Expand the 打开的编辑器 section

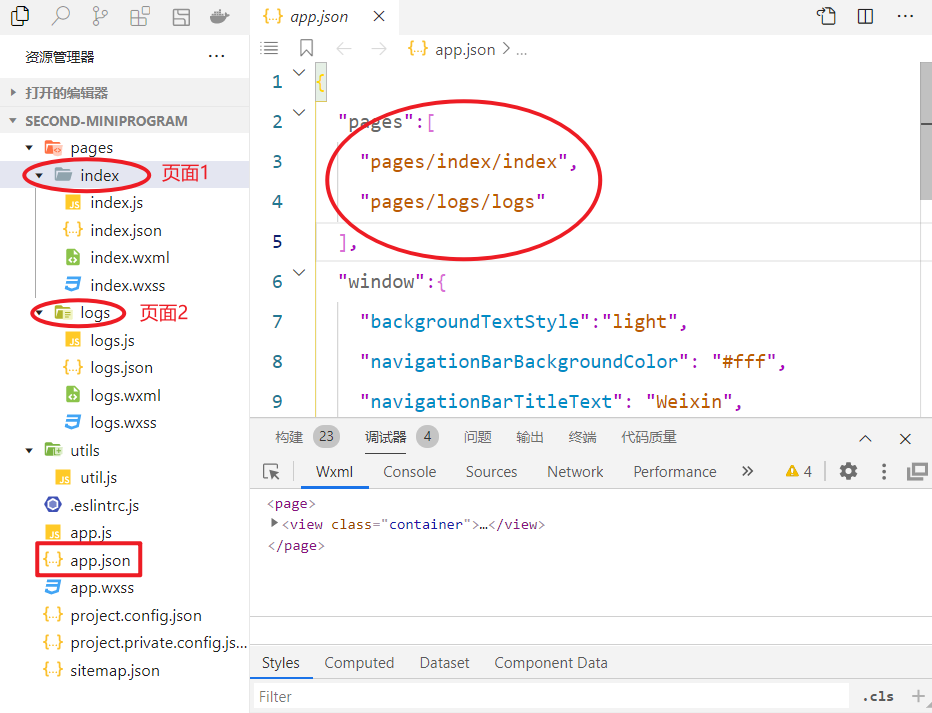[x=14, y=93]
